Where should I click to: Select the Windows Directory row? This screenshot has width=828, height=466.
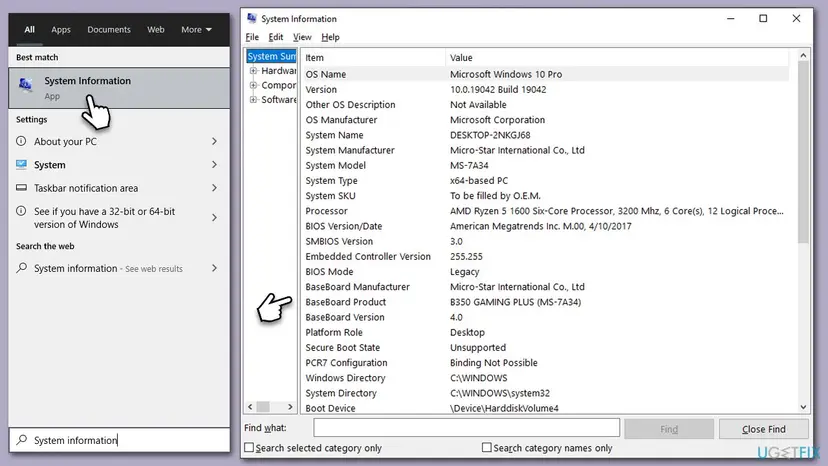pyautogui.click(x=545, y=378)
